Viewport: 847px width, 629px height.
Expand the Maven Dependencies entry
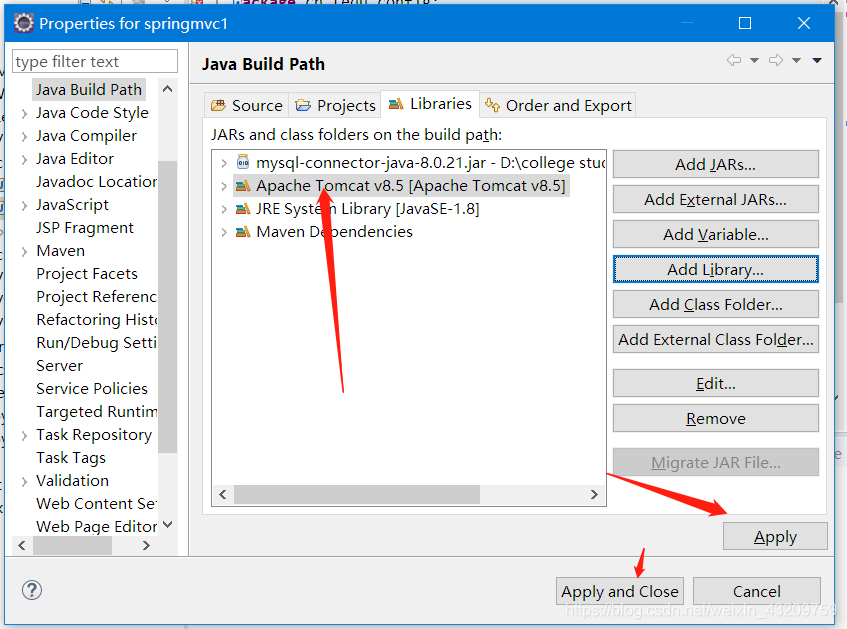pos(224,232)
